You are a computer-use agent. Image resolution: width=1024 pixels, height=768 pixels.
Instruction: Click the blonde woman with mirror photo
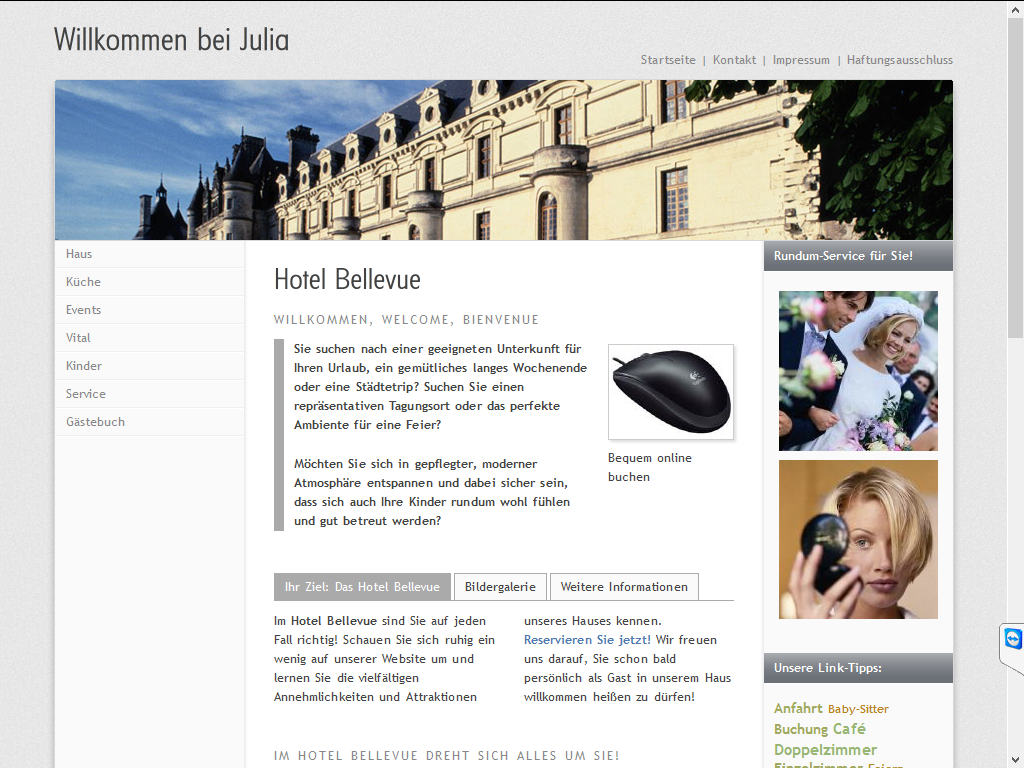tap(858, 539)
